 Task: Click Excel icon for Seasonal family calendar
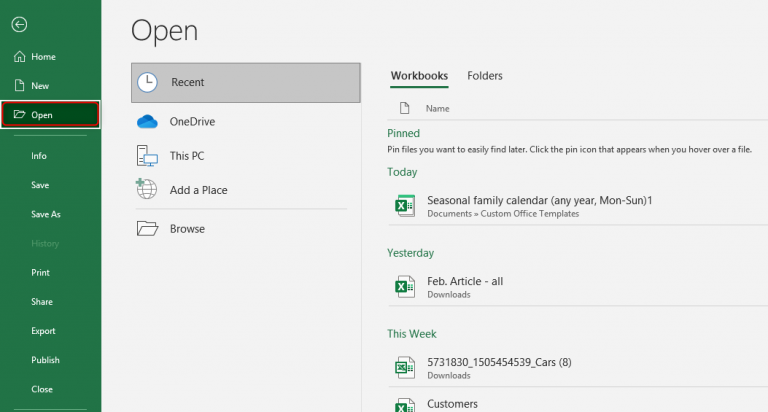click(404, 206)
